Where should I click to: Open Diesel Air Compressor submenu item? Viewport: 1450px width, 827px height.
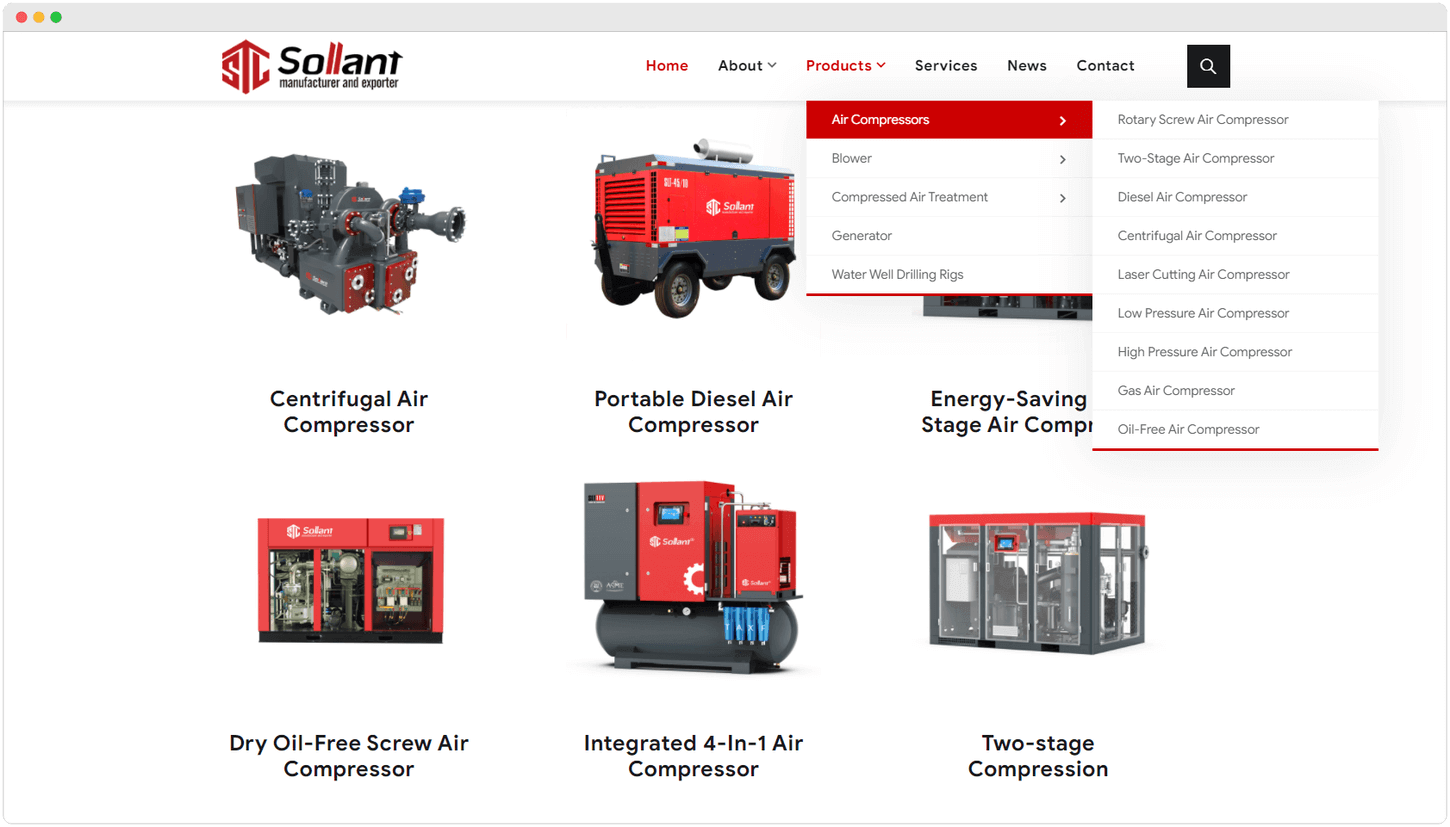click(x=1235, y=198)
